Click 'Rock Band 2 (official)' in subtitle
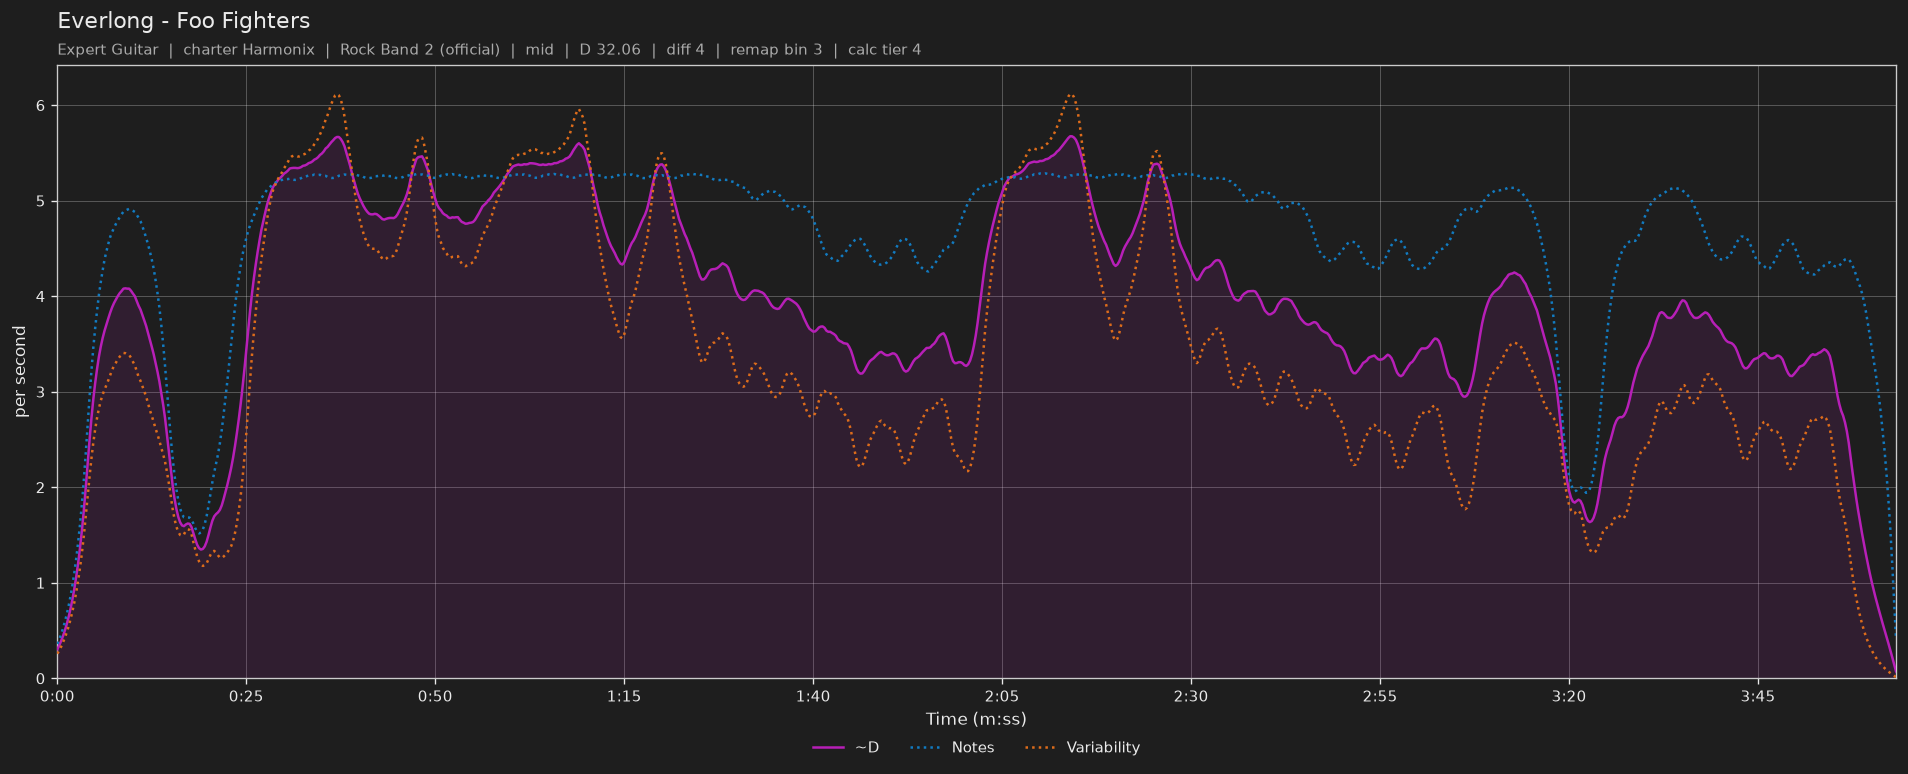1908x774 pixels. coord(420,50)
